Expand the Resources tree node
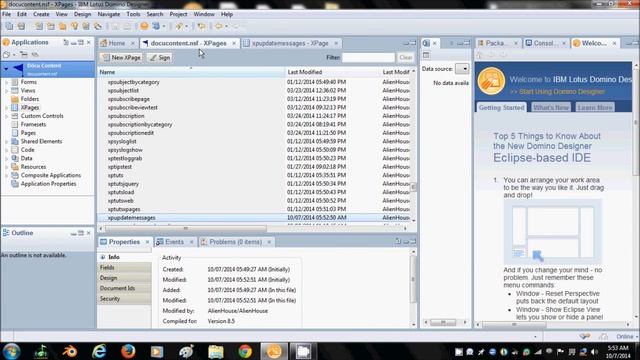The image size is (640, 360). [7, 167]
